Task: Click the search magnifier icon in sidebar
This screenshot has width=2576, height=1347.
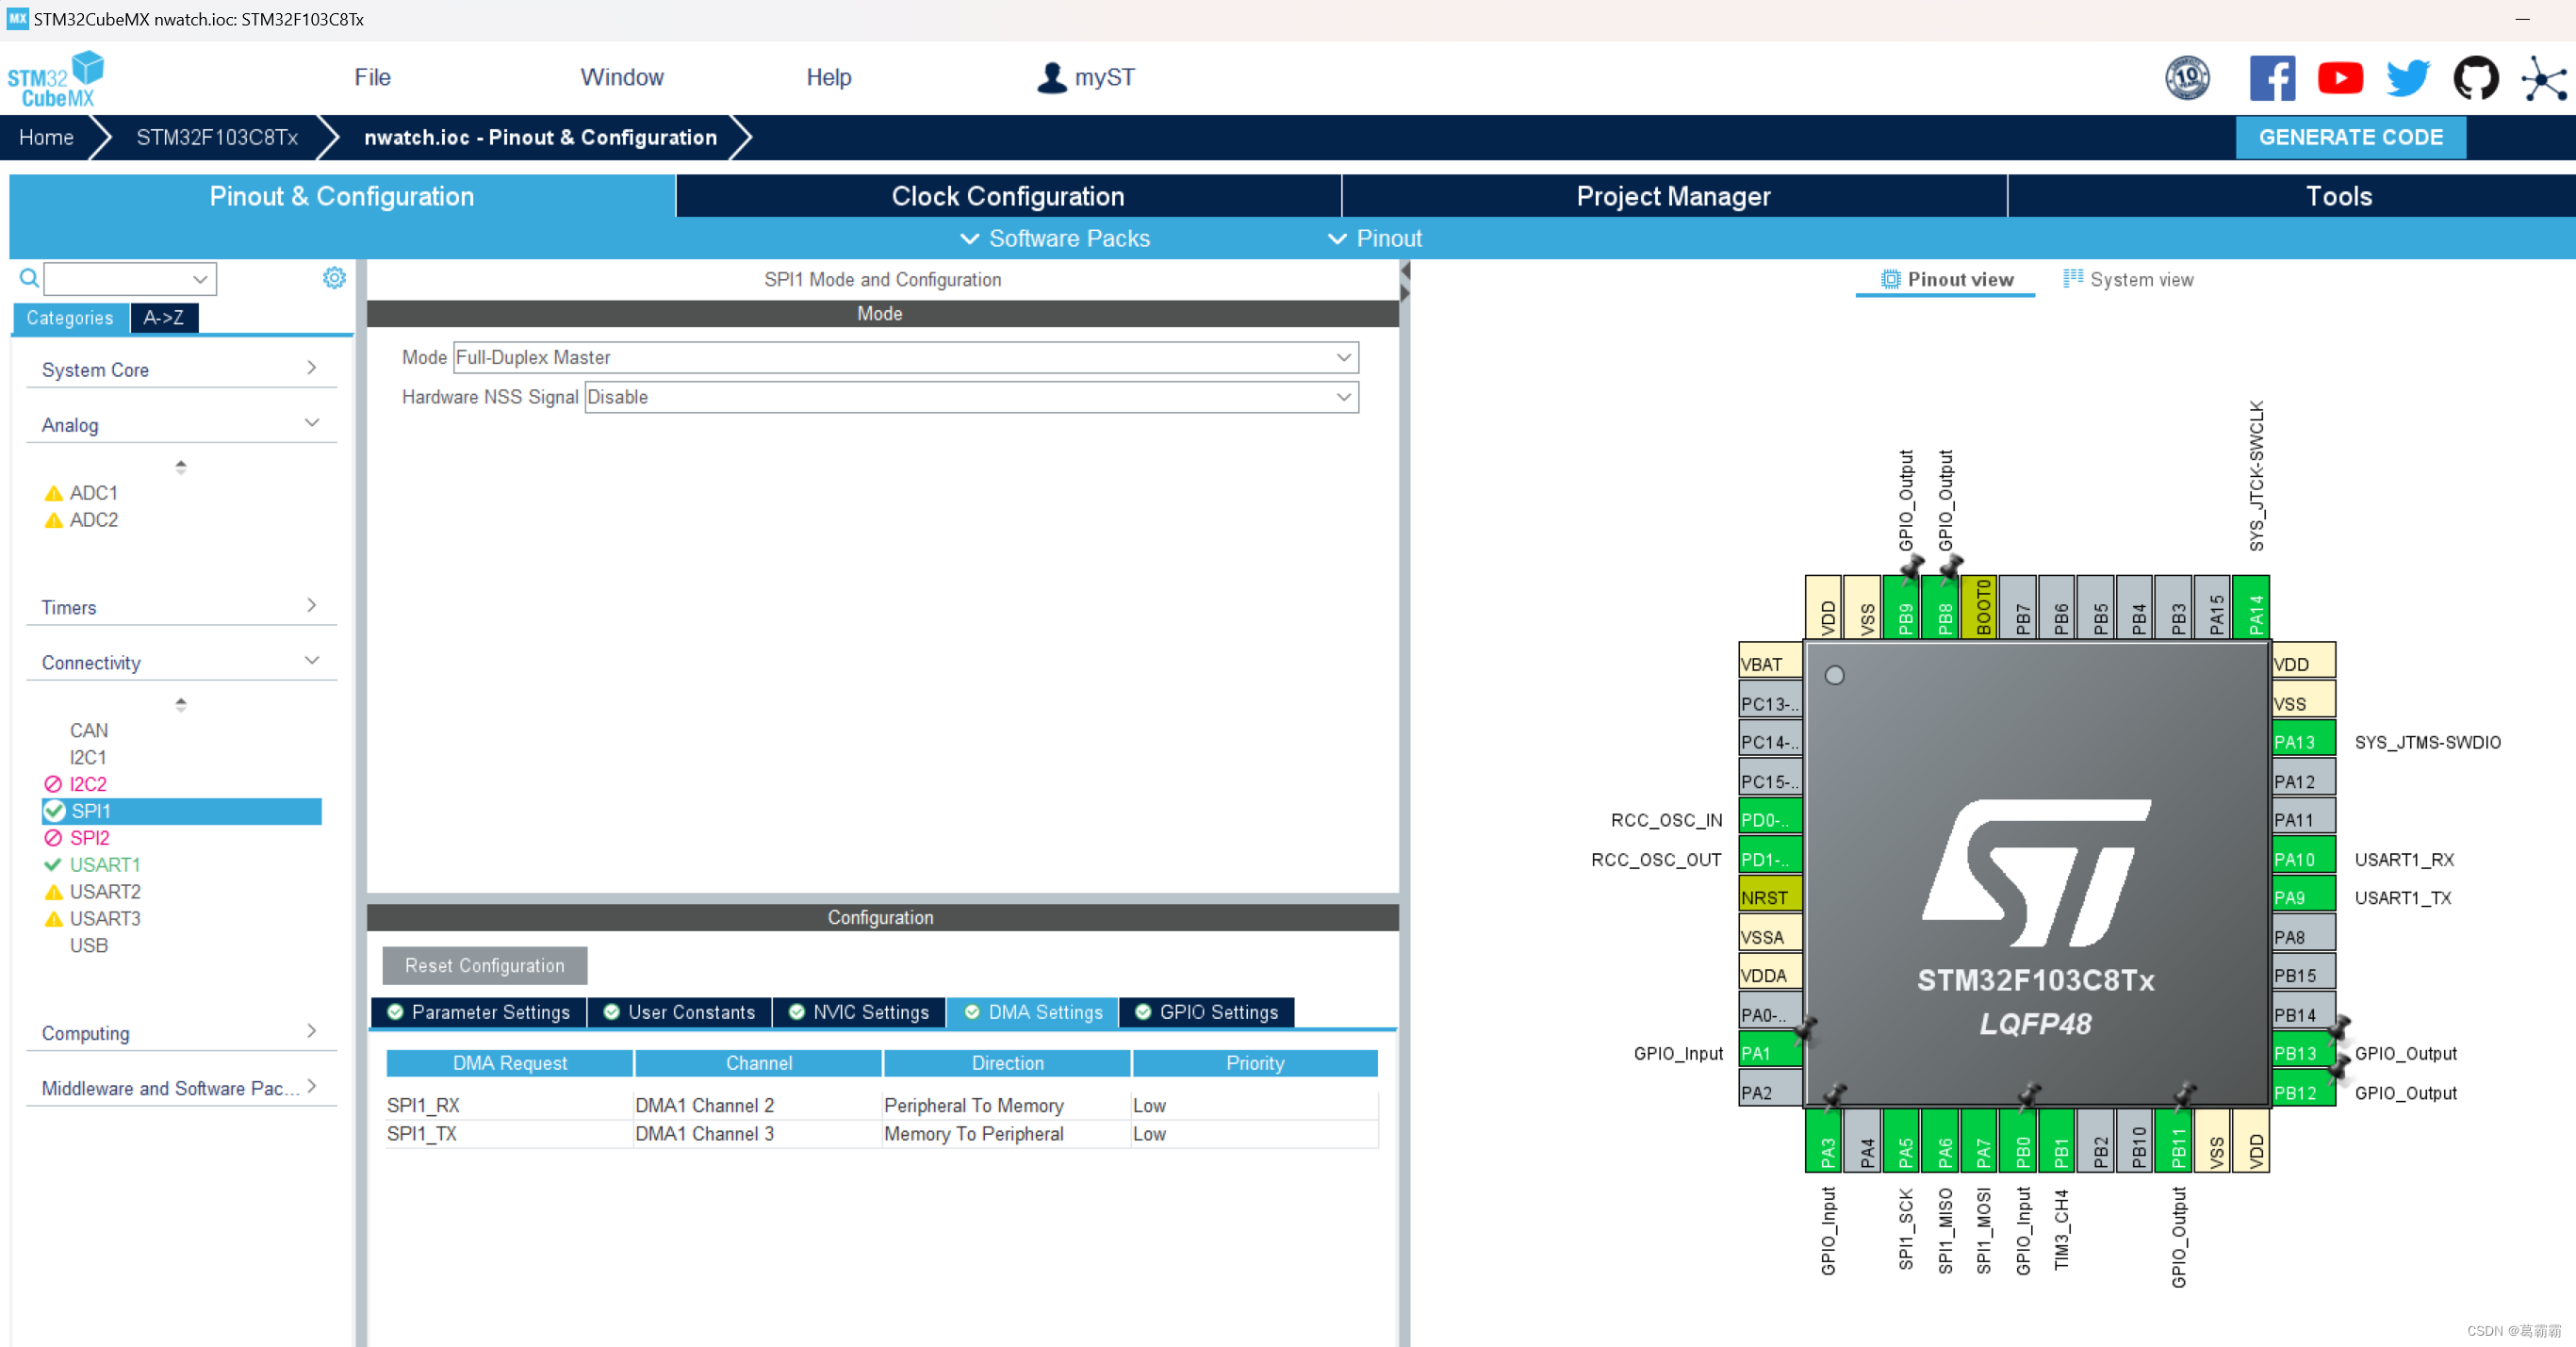Action: click(x=30, y=278)
